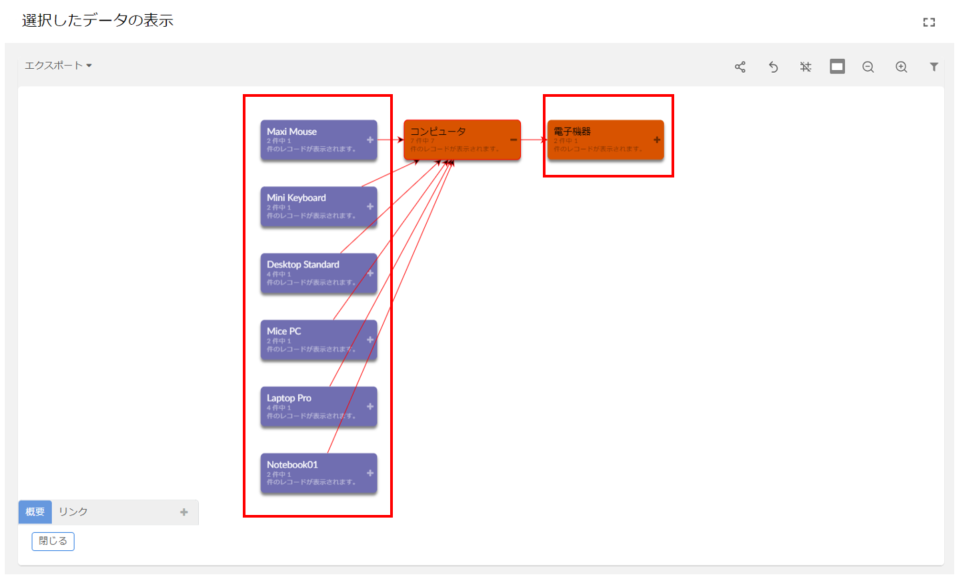Select the 電子機器 node
Screen dimensions: 962x586
tap(606, 140)
